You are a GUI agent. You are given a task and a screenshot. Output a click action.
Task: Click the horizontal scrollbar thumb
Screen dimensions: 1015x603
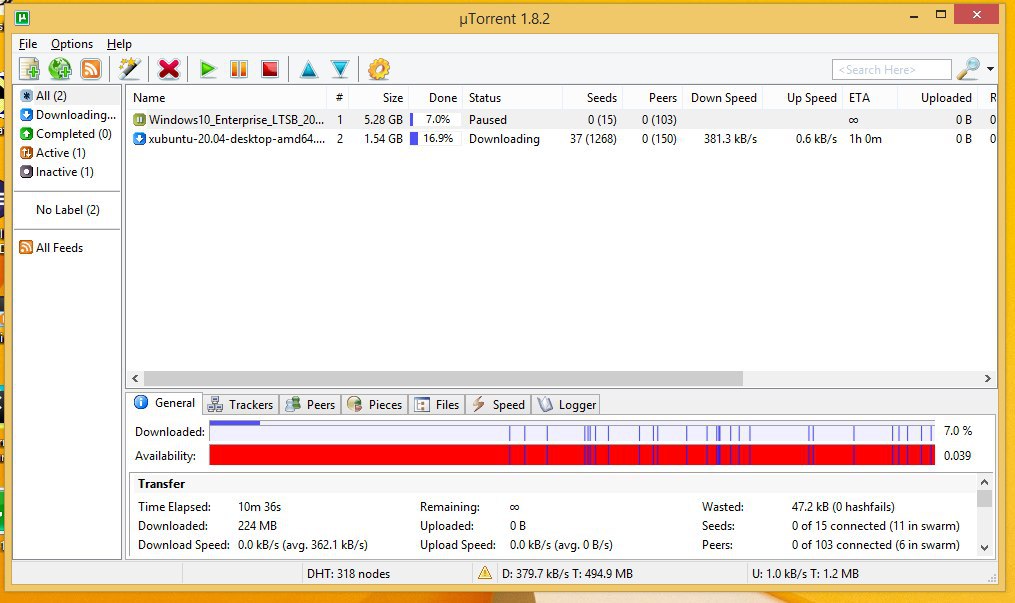[443, 378]
